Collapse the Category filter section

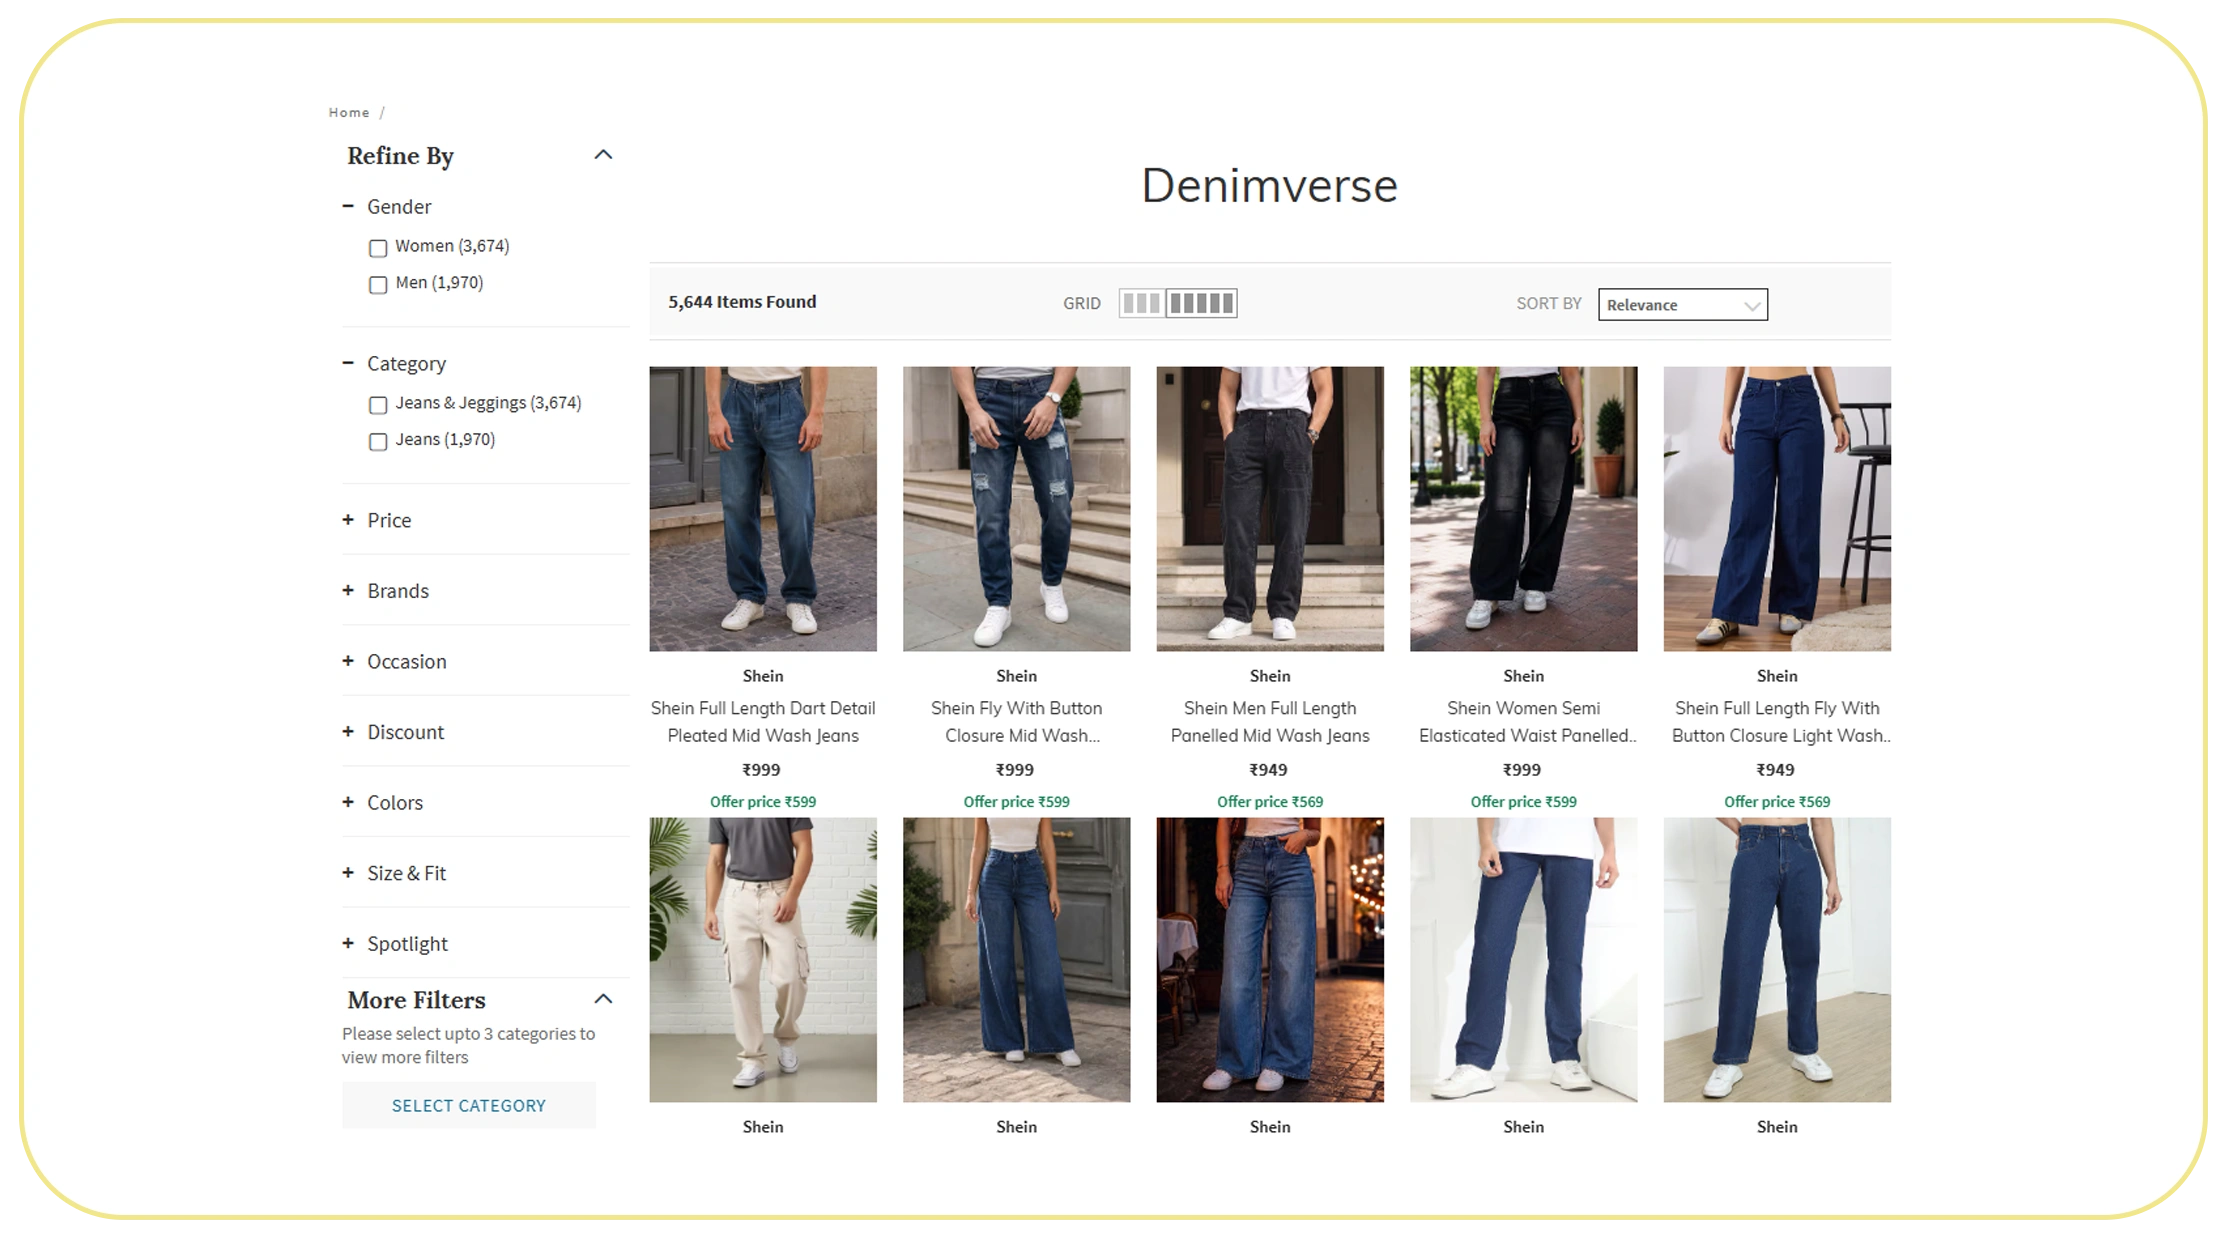click(x=348, y=363)
